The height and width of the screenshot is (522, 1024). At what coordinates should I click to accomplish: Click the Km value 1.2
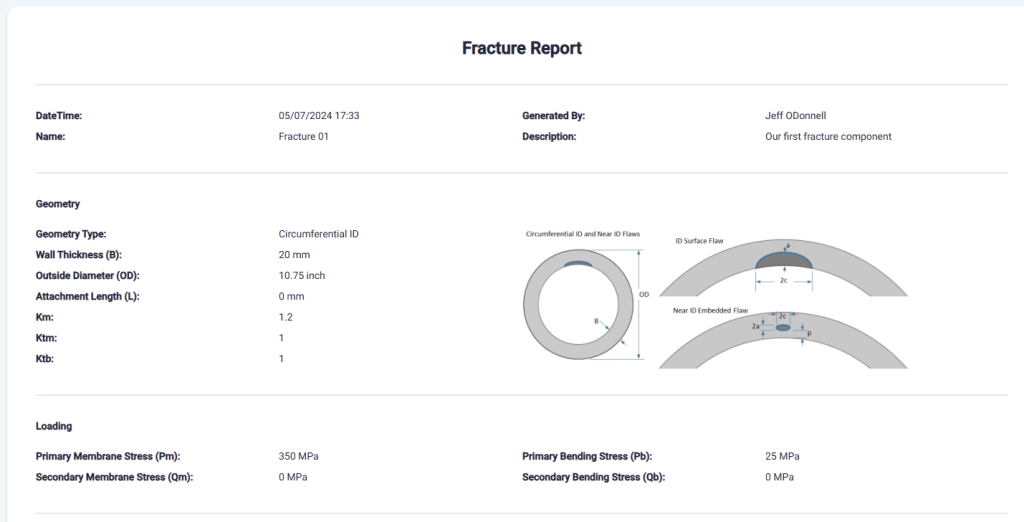(x=285, y=317)
